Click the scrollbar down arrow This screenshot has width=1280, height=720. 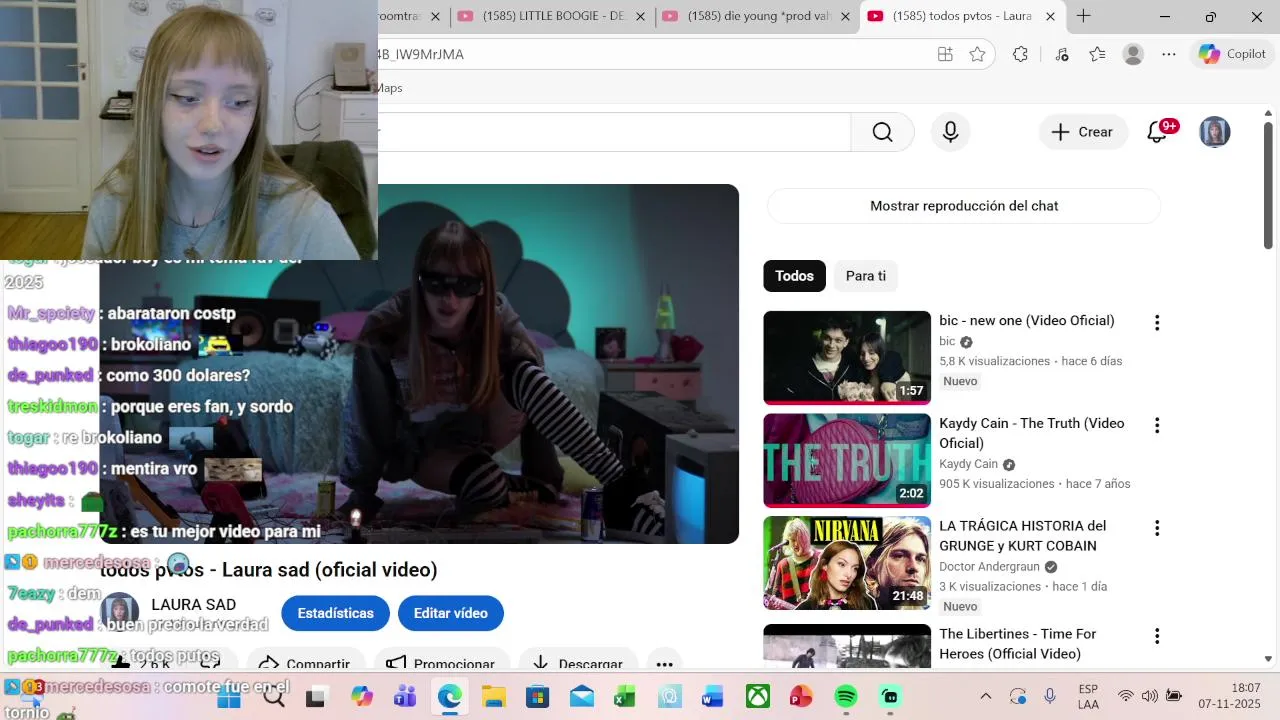pyautogui.click(x=1268, y=659)
